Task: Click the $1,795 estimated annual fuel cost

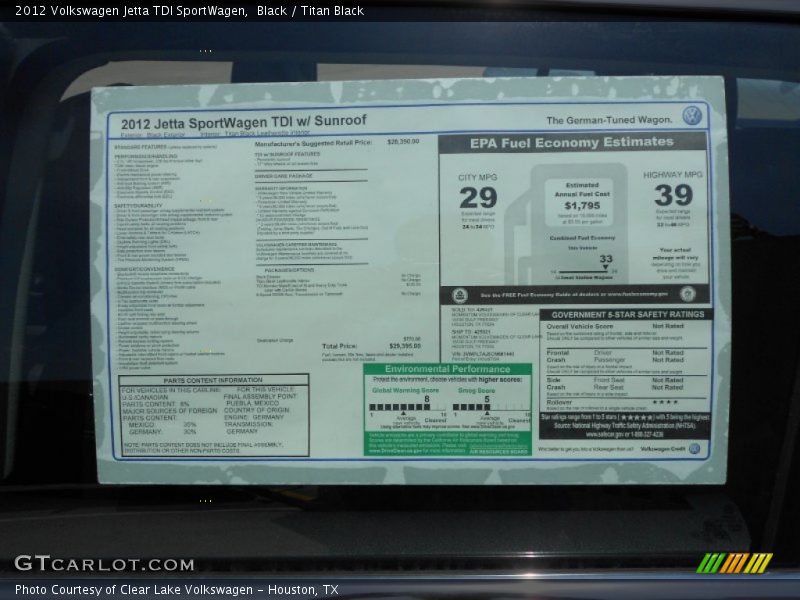Action: 581,205
